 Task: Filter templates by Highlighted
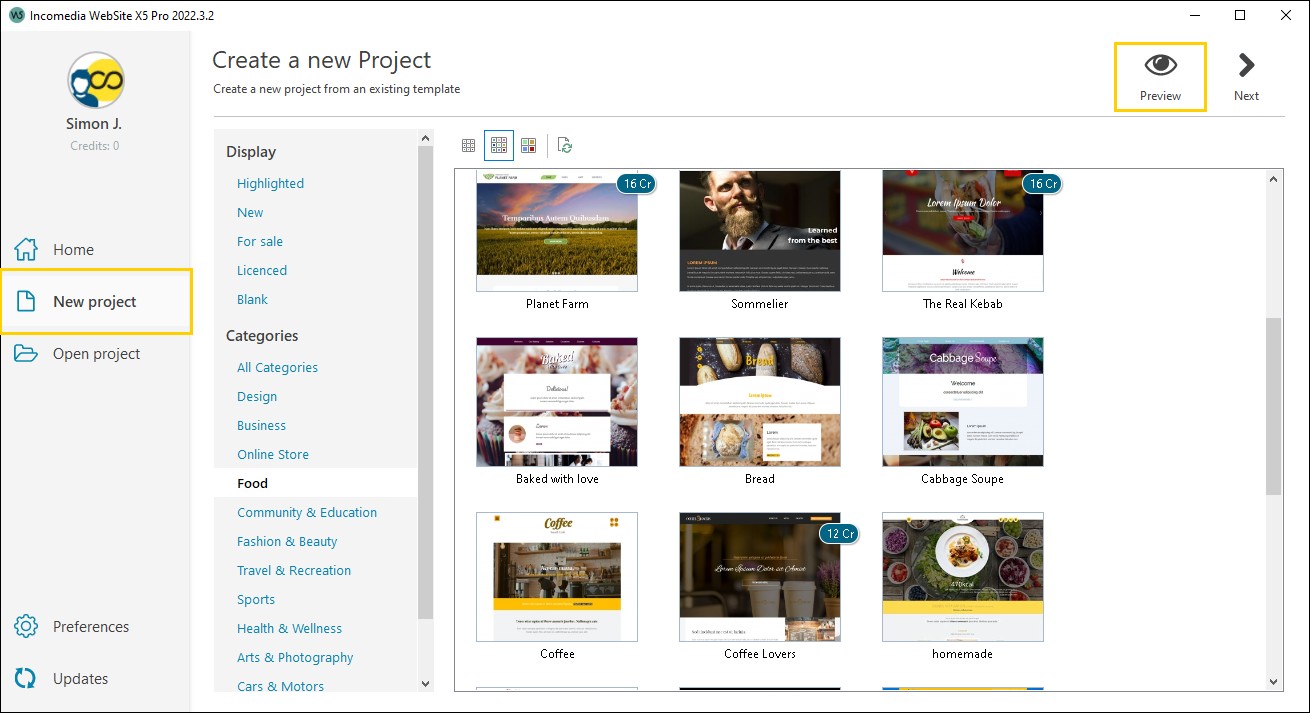270,183
